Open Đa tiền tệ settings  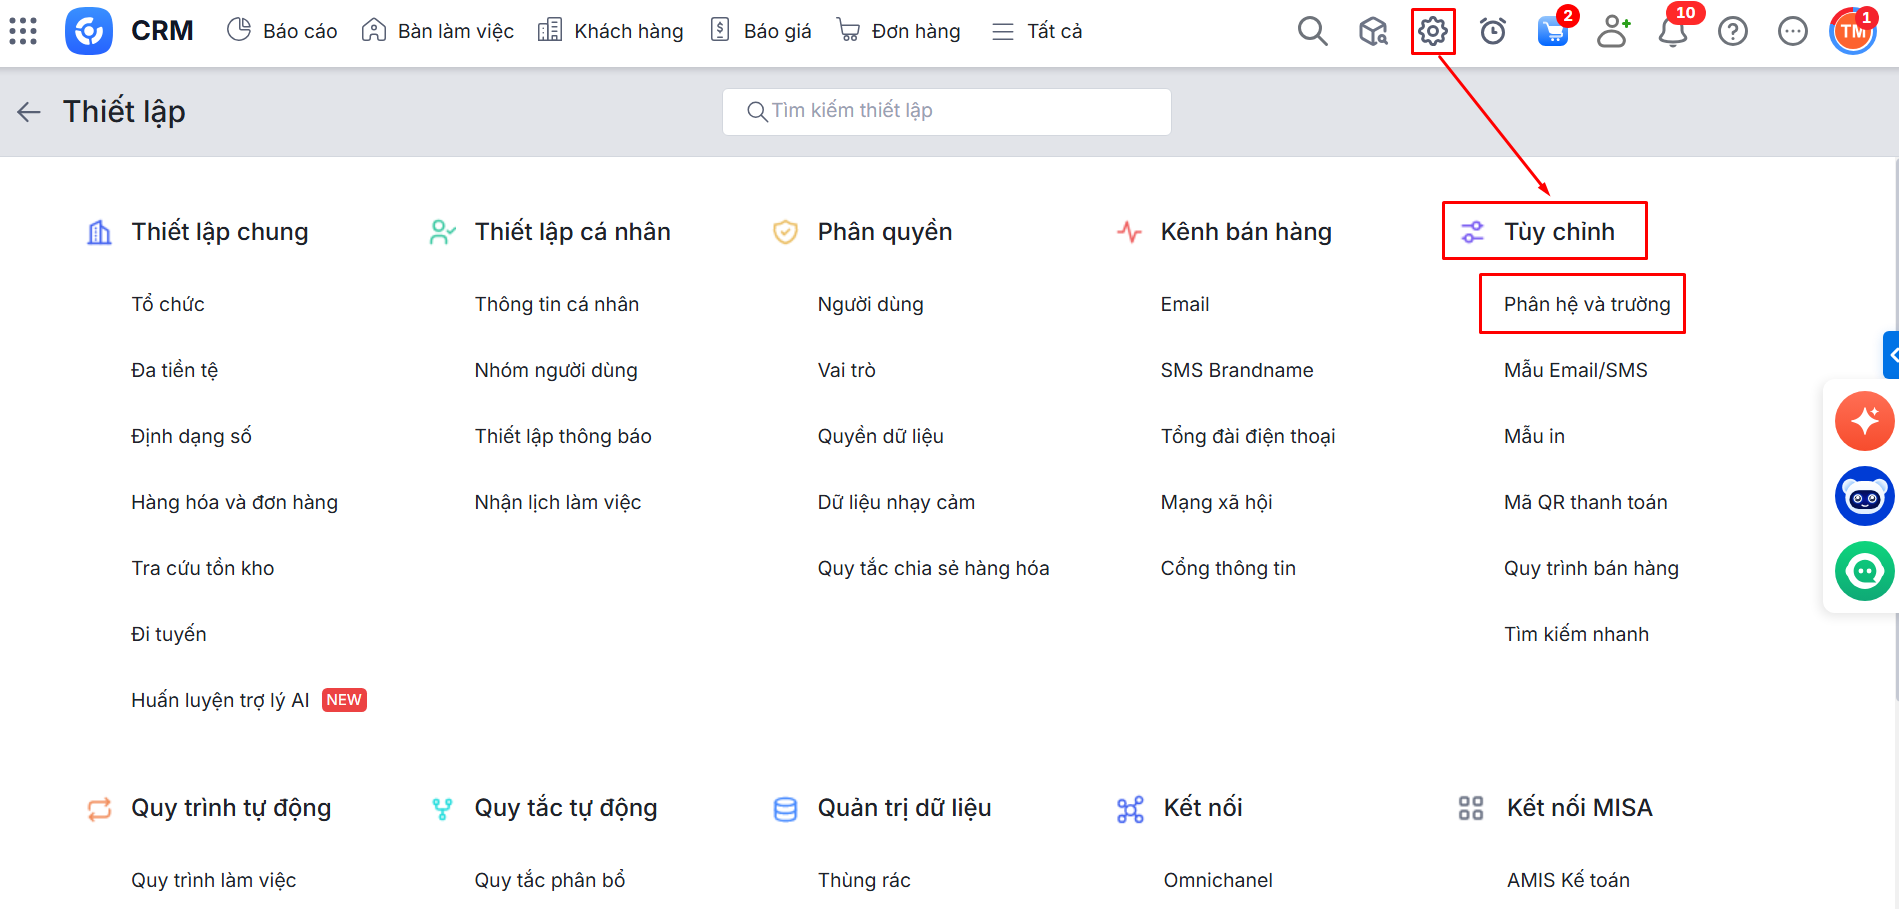(x=175, y=370)
